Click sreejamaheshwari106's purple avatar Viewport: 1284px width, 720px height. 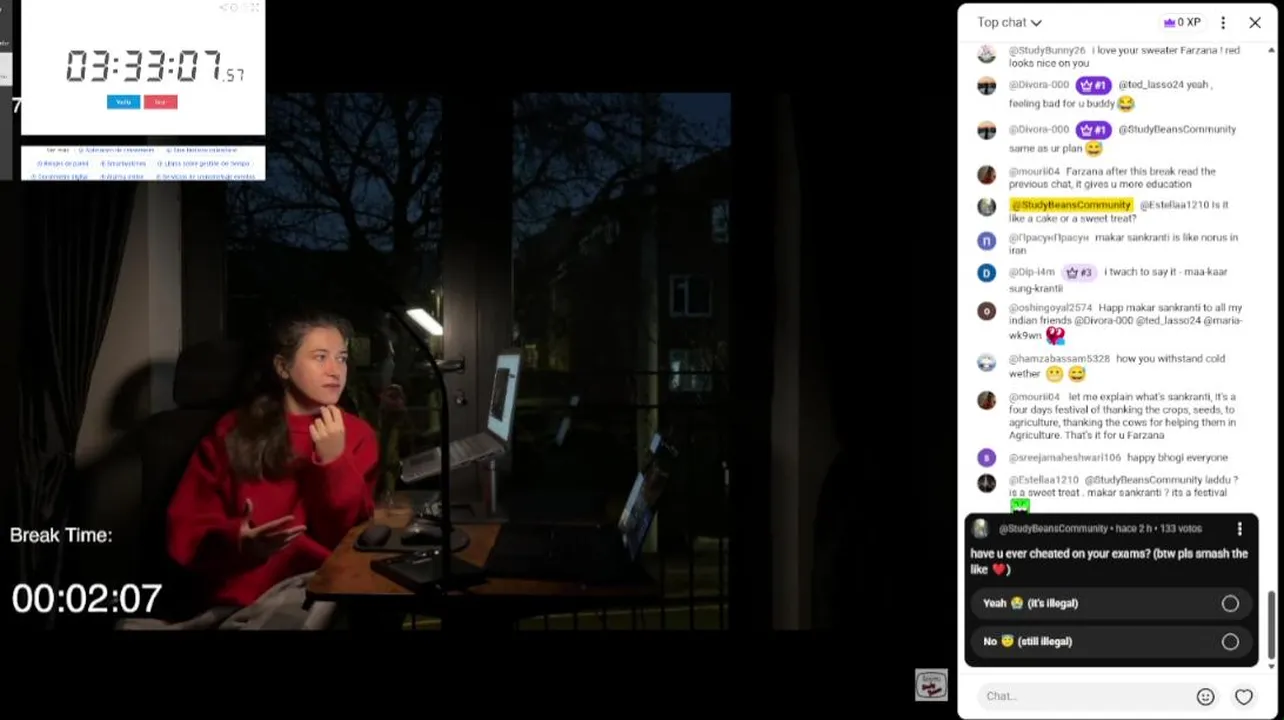point(986,458)
